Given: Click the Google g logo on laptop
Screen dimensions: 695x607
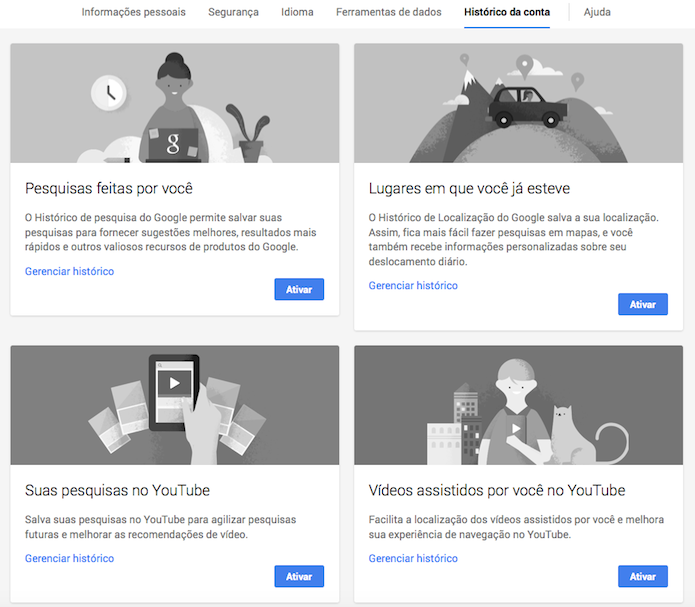Looking at the screenshot, I should click(x=173, y=143).
